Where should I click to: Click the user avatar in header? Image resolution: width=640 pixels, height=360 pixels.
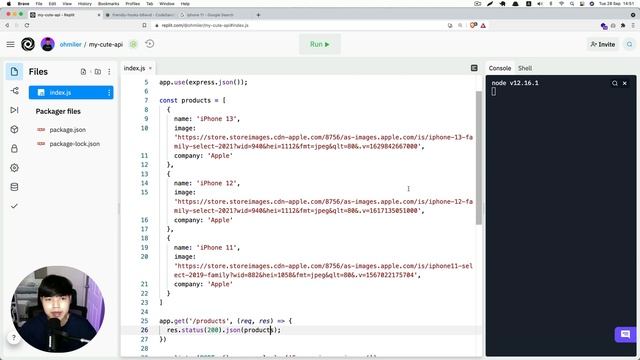(x=48, y=44)
